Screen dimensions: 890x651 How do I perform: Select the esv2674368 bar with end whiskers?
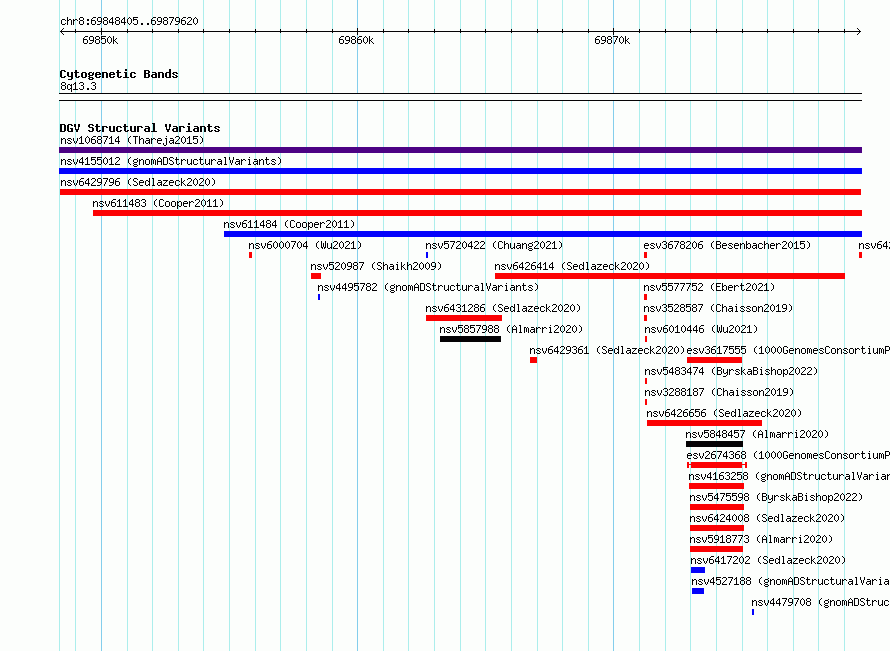(x=717, y=465)
